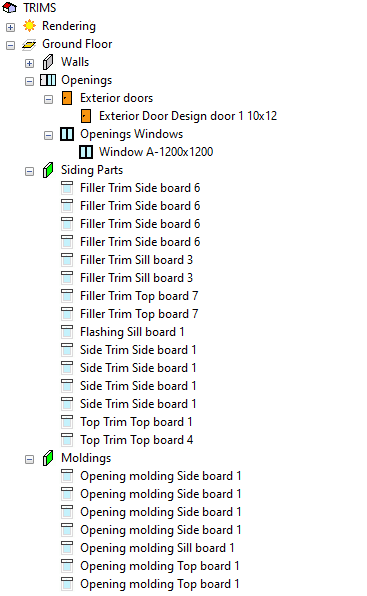Click the Walls node icon
The height and width of the screenshot is (596, 367).
tap(48, 62)
